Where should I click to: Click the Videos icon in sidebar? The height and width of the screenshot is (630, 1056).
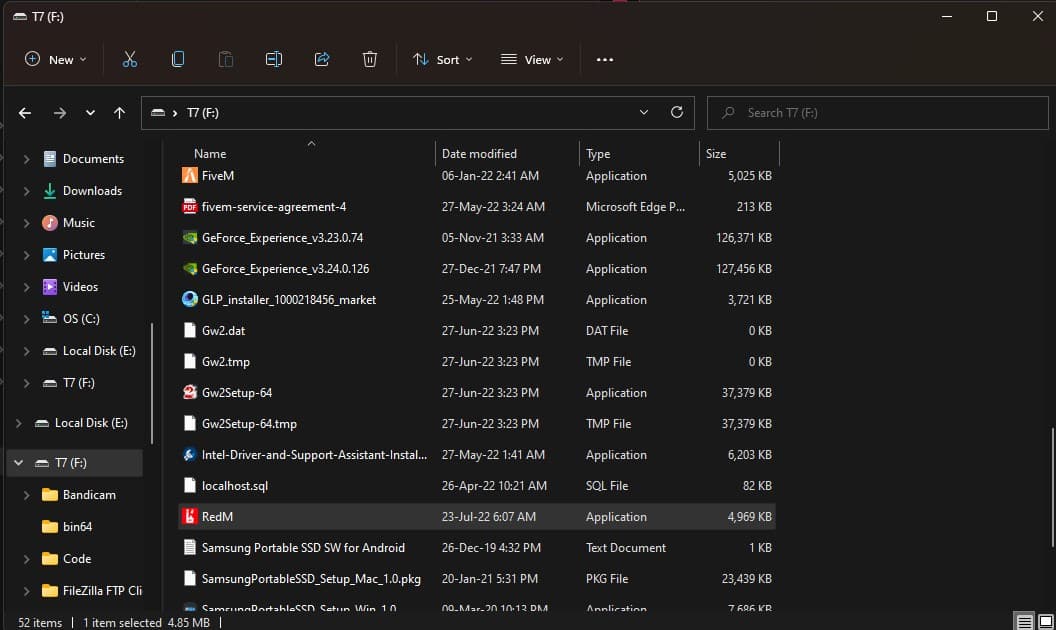click(x=50, y=287)
